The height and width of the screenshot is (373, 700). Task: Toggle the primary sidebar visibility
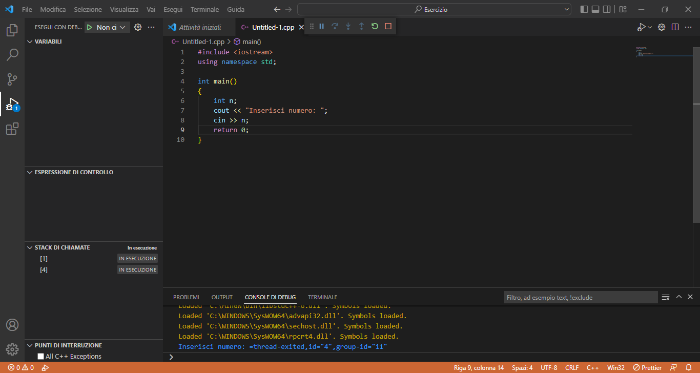pyautogui.click(x=584, y=9)
